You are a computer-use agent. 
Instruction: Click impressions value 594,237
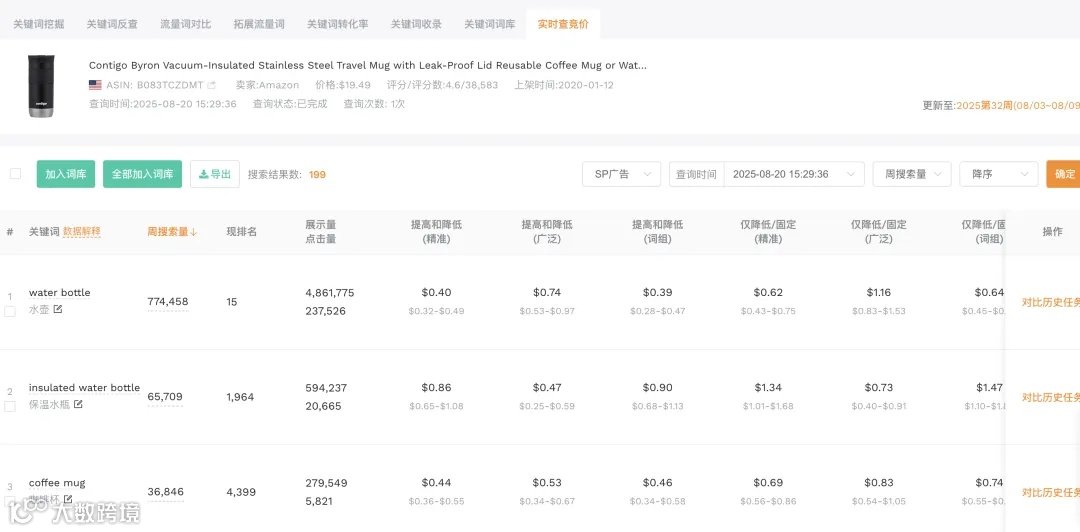coord(326,388)
